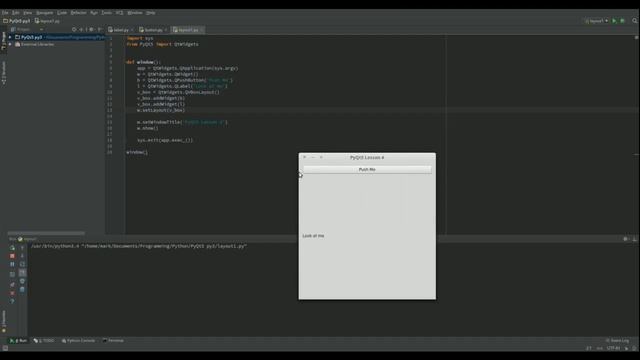Toggle the Structure tool window side tab

pyautogui.click(x=4, y=73)
